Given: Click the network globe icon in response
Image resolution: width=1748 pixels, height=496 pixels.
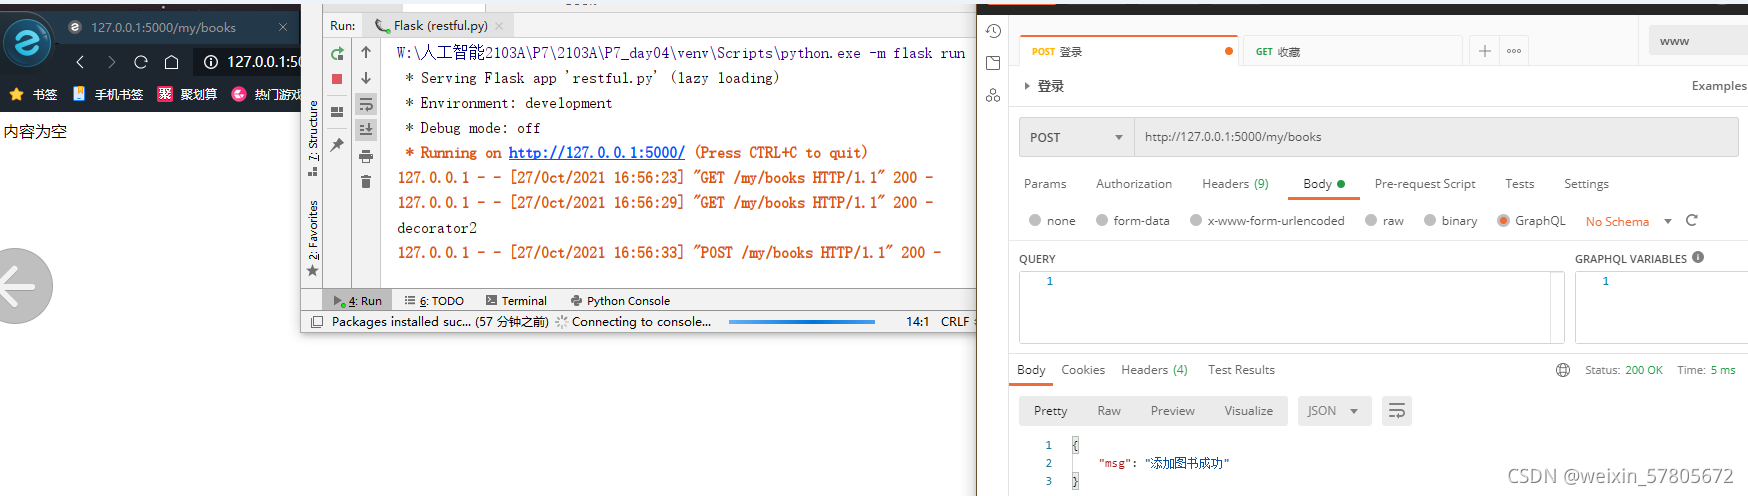Looking at the screenshot, I should (x=1563, y=370).
